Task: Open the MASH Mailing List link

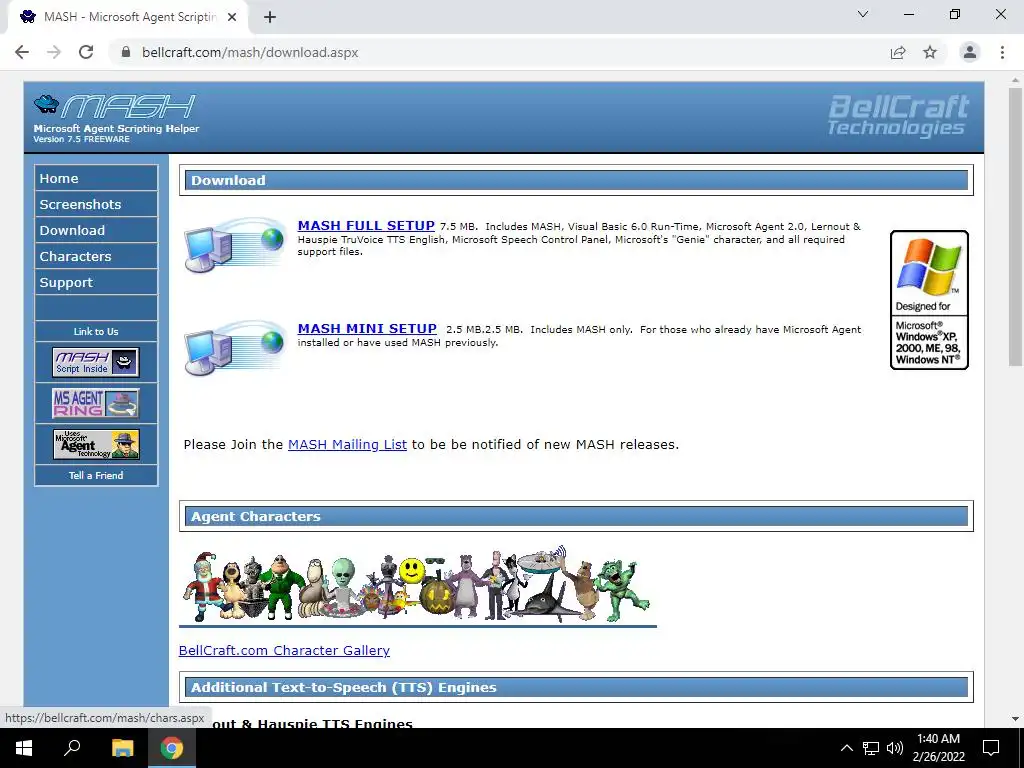Action: point(347,444)
